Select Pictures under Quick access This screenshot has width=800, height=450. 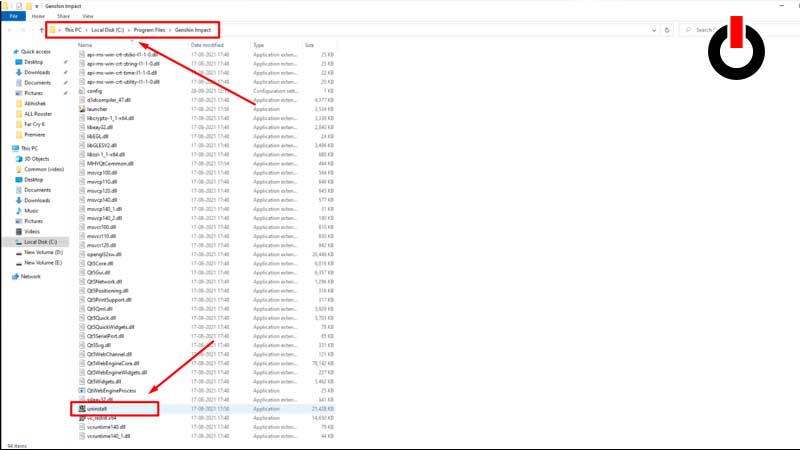tap(34, 93)
